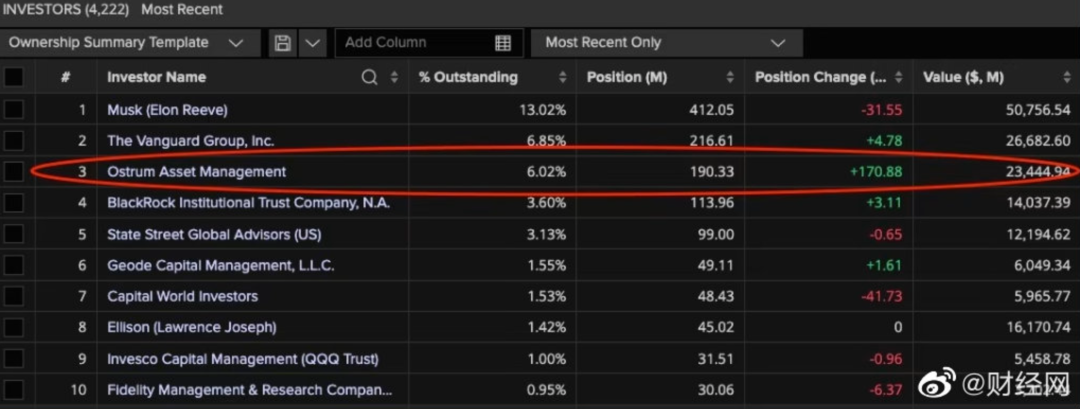Click the -31.55 position change value
Viewport: 1080px width, 409px height.
coord(881,109)
